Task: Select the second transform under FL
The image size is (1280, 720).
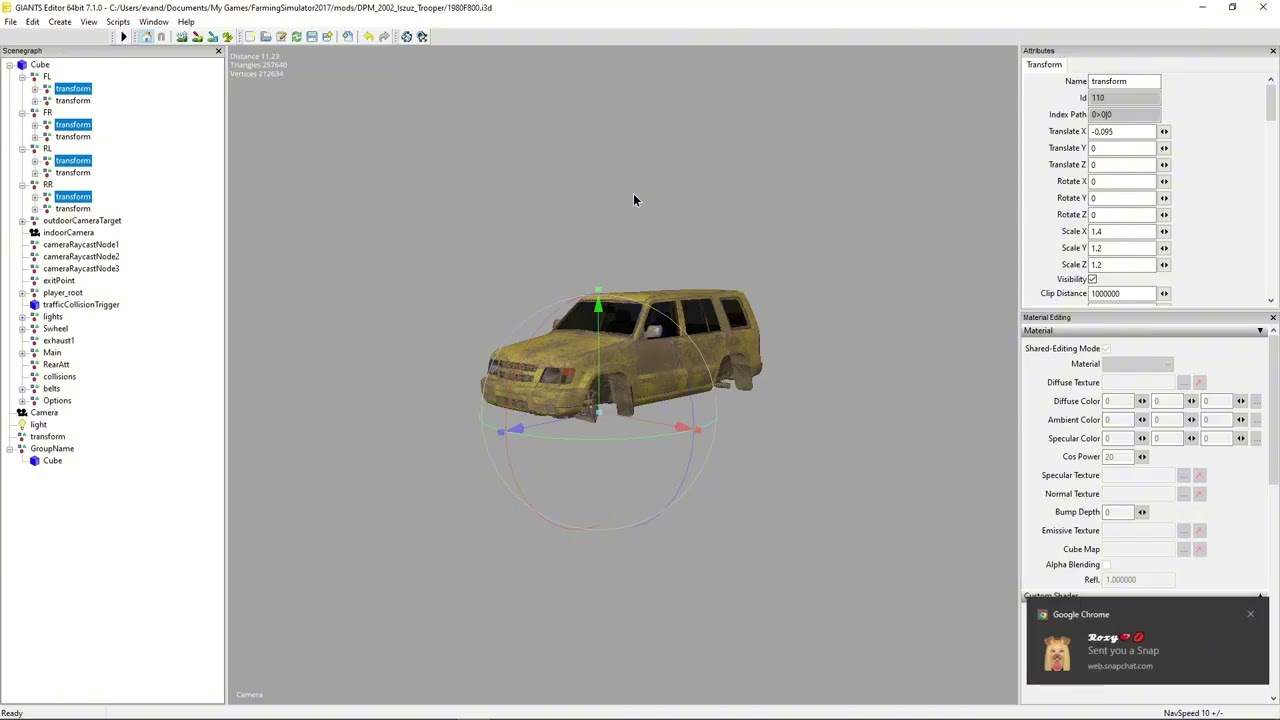Action: click(72, 101)
